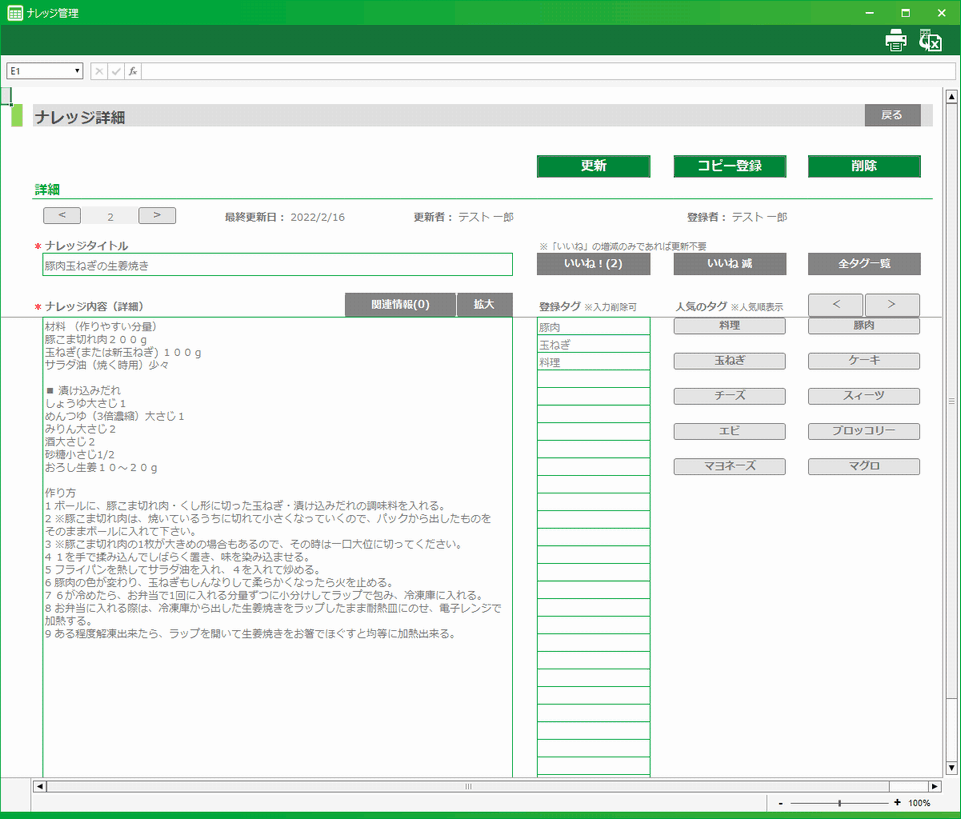Click the print icon in the toolbar
This screenshot has width=961, height=819.
[x=895, y=40]
